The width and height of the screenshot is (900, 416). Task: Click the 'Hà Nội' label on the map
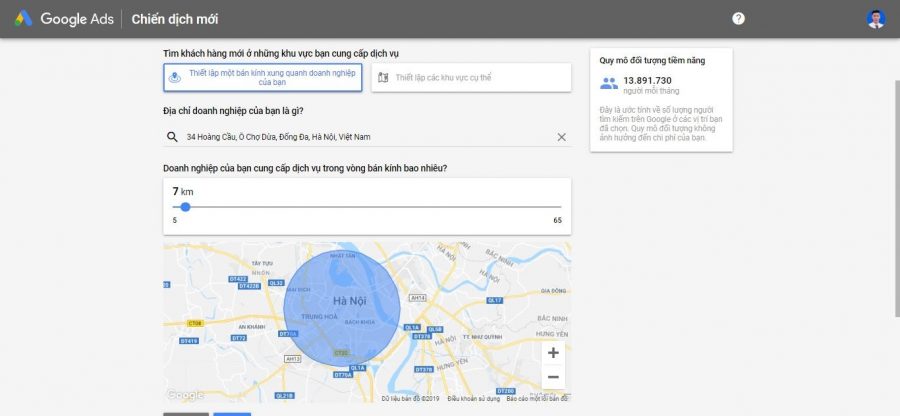point(350,301)
